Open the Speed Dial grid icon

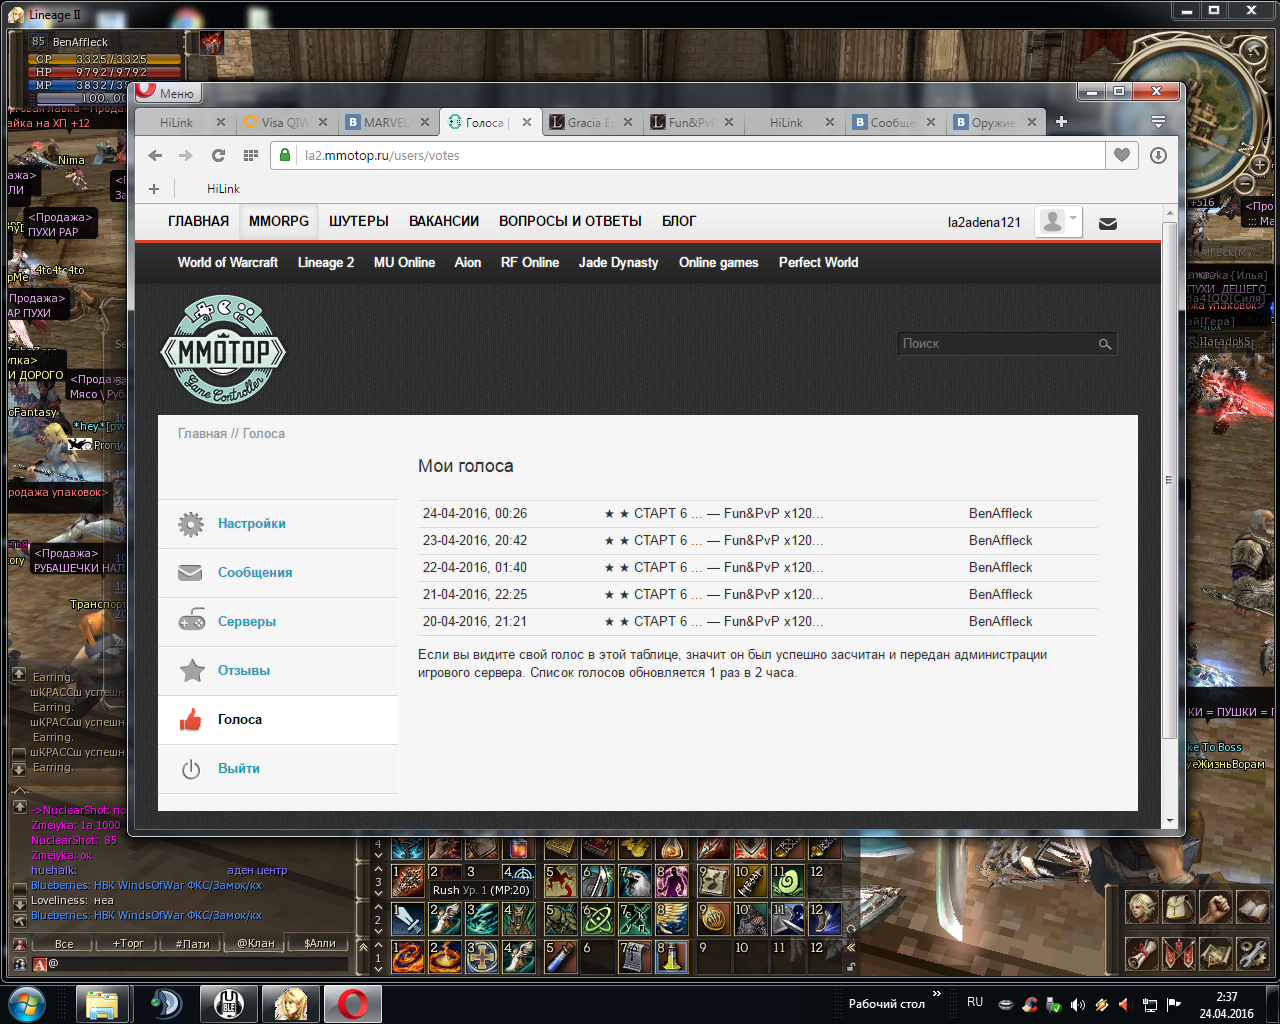(x=251, y=155)
